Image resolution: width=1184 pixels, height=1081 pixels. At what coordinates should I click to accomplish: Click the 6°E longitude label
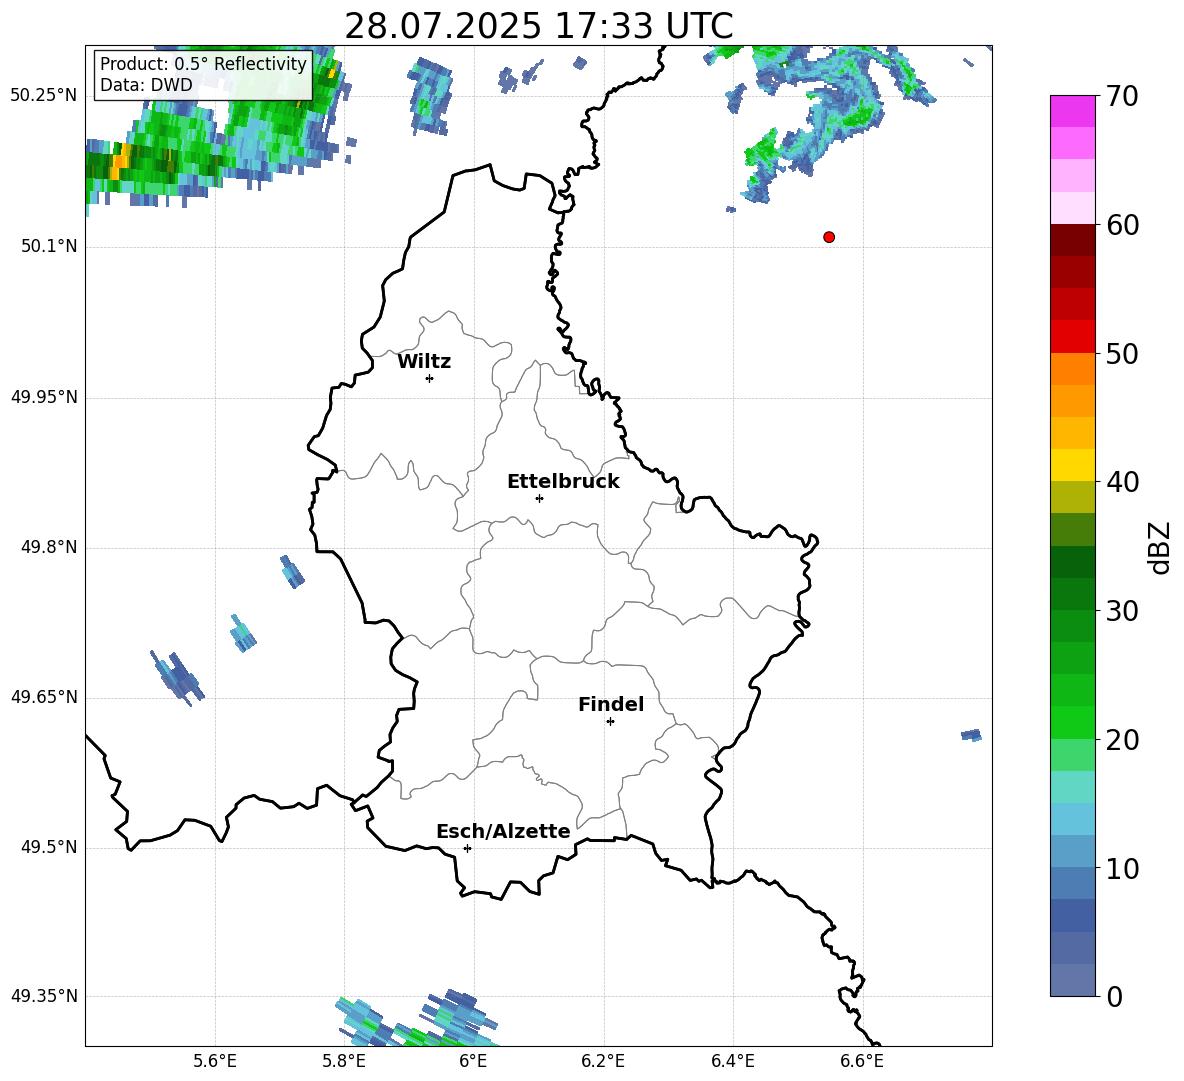473,1061
